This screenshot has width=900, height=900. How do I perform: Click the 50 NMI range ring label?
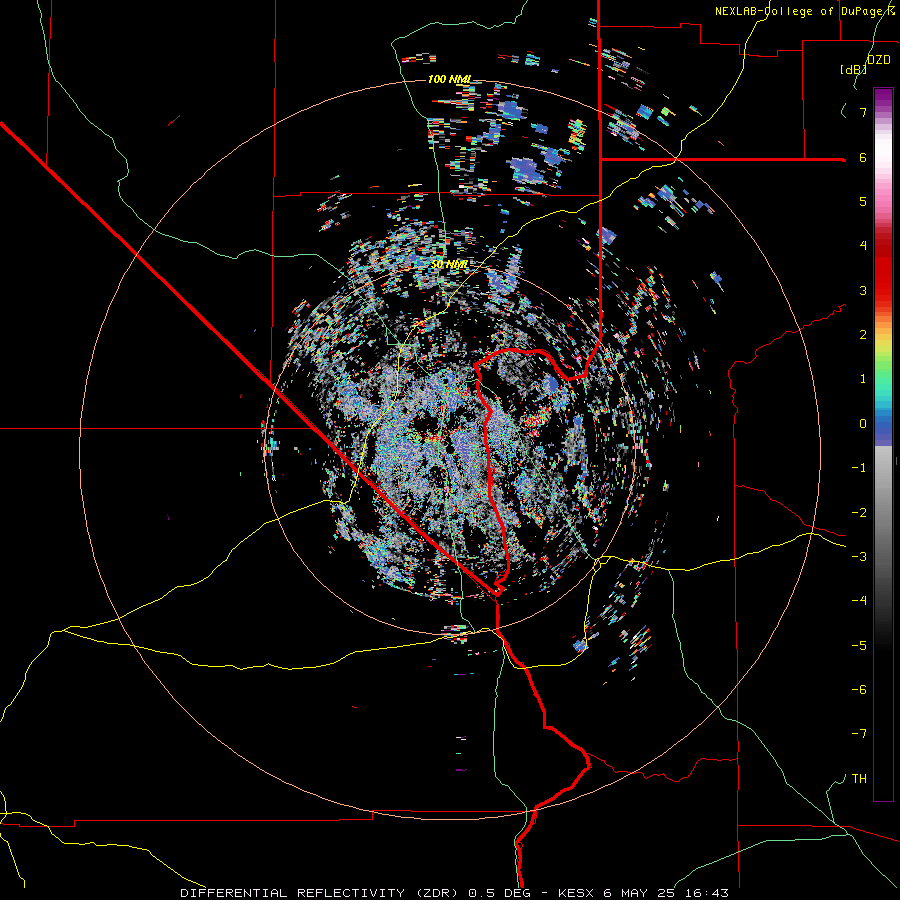point(449,264)
